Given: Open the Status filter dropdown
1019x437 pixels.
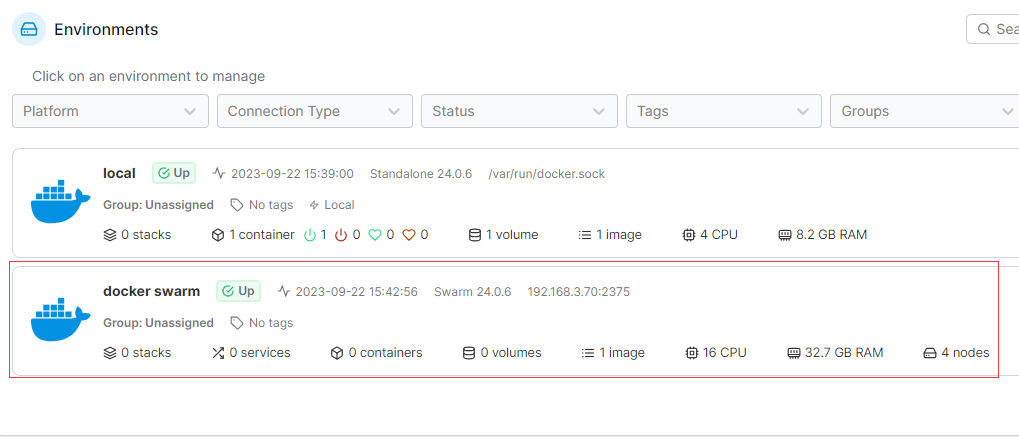Looking at the screenshot, I should pos(519,111).
